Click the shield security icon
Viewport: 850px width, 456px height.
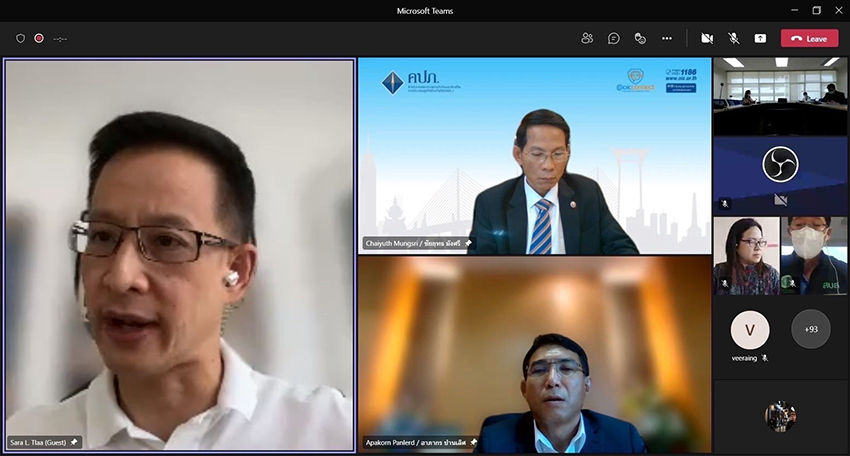[x=20, y=38]
